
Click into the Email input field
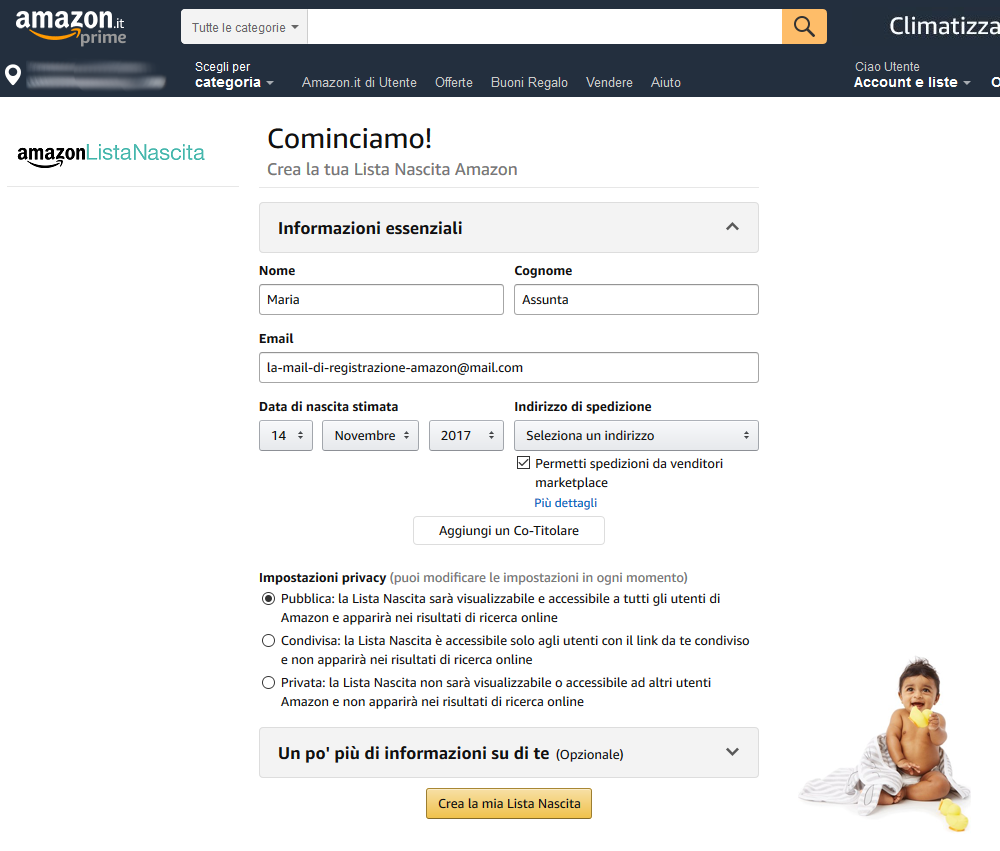click(x=508, y=367)
